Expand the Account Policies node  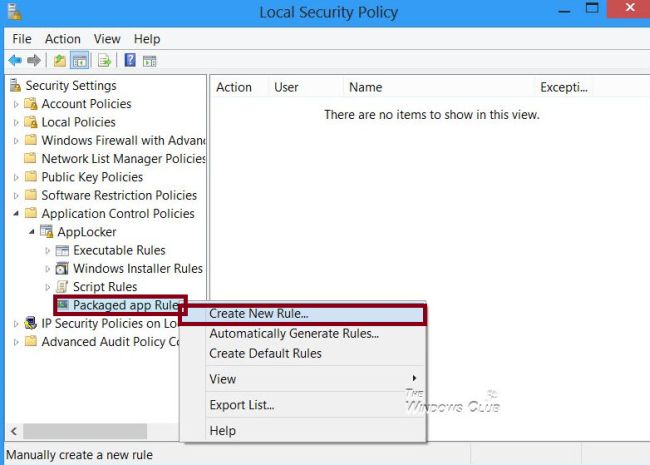[16, 104]
